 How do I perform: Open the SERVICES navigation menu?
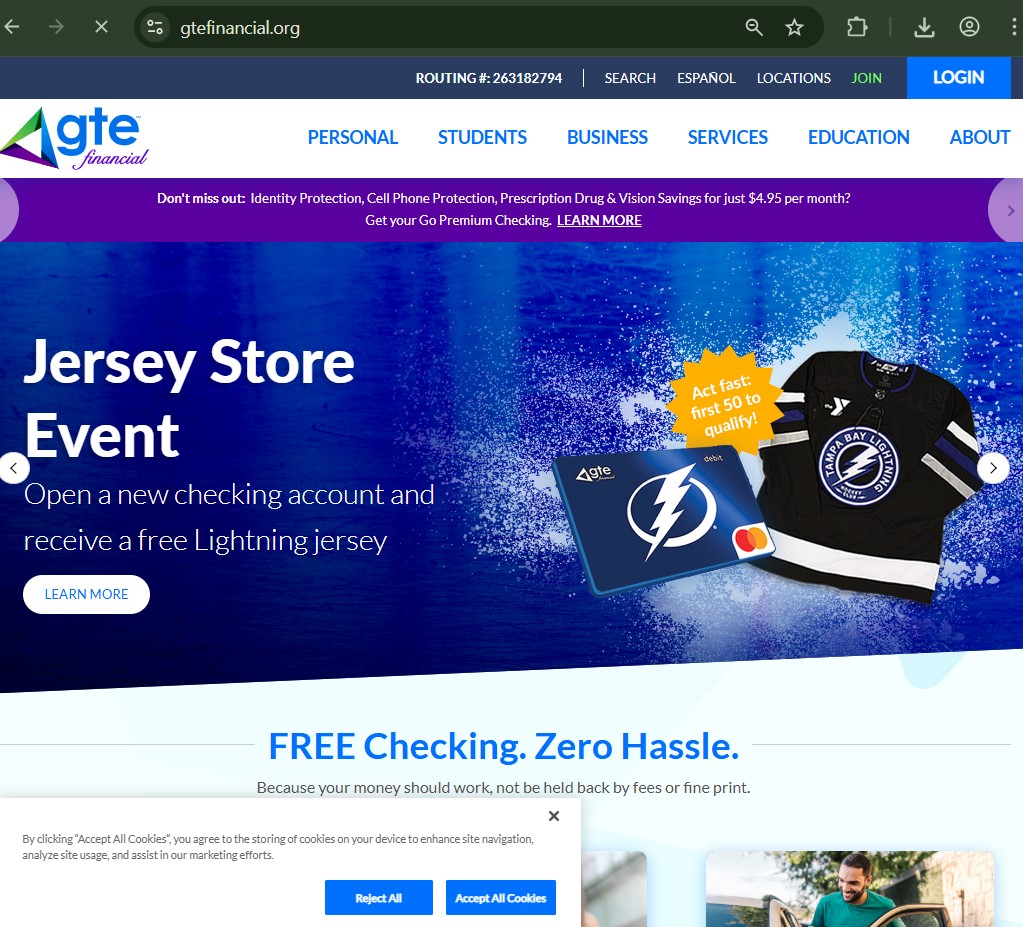click(727, 137)
